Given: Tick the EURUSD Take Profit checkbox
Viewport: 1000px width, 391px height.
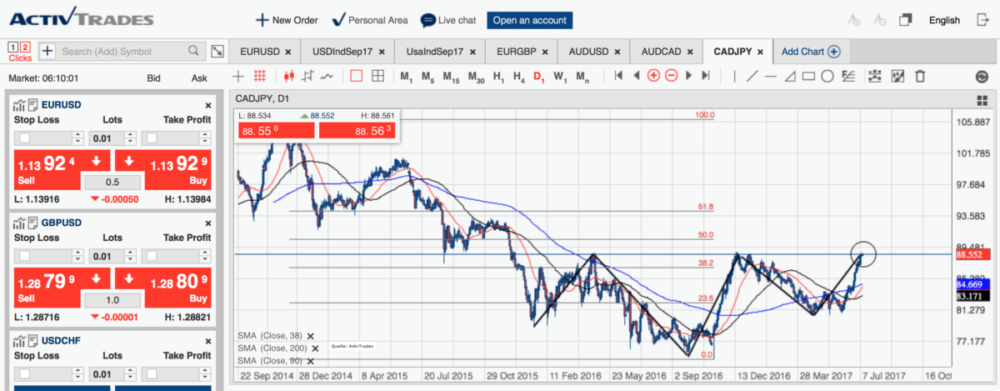Looking at the screenshot, I should click(152, 138).
